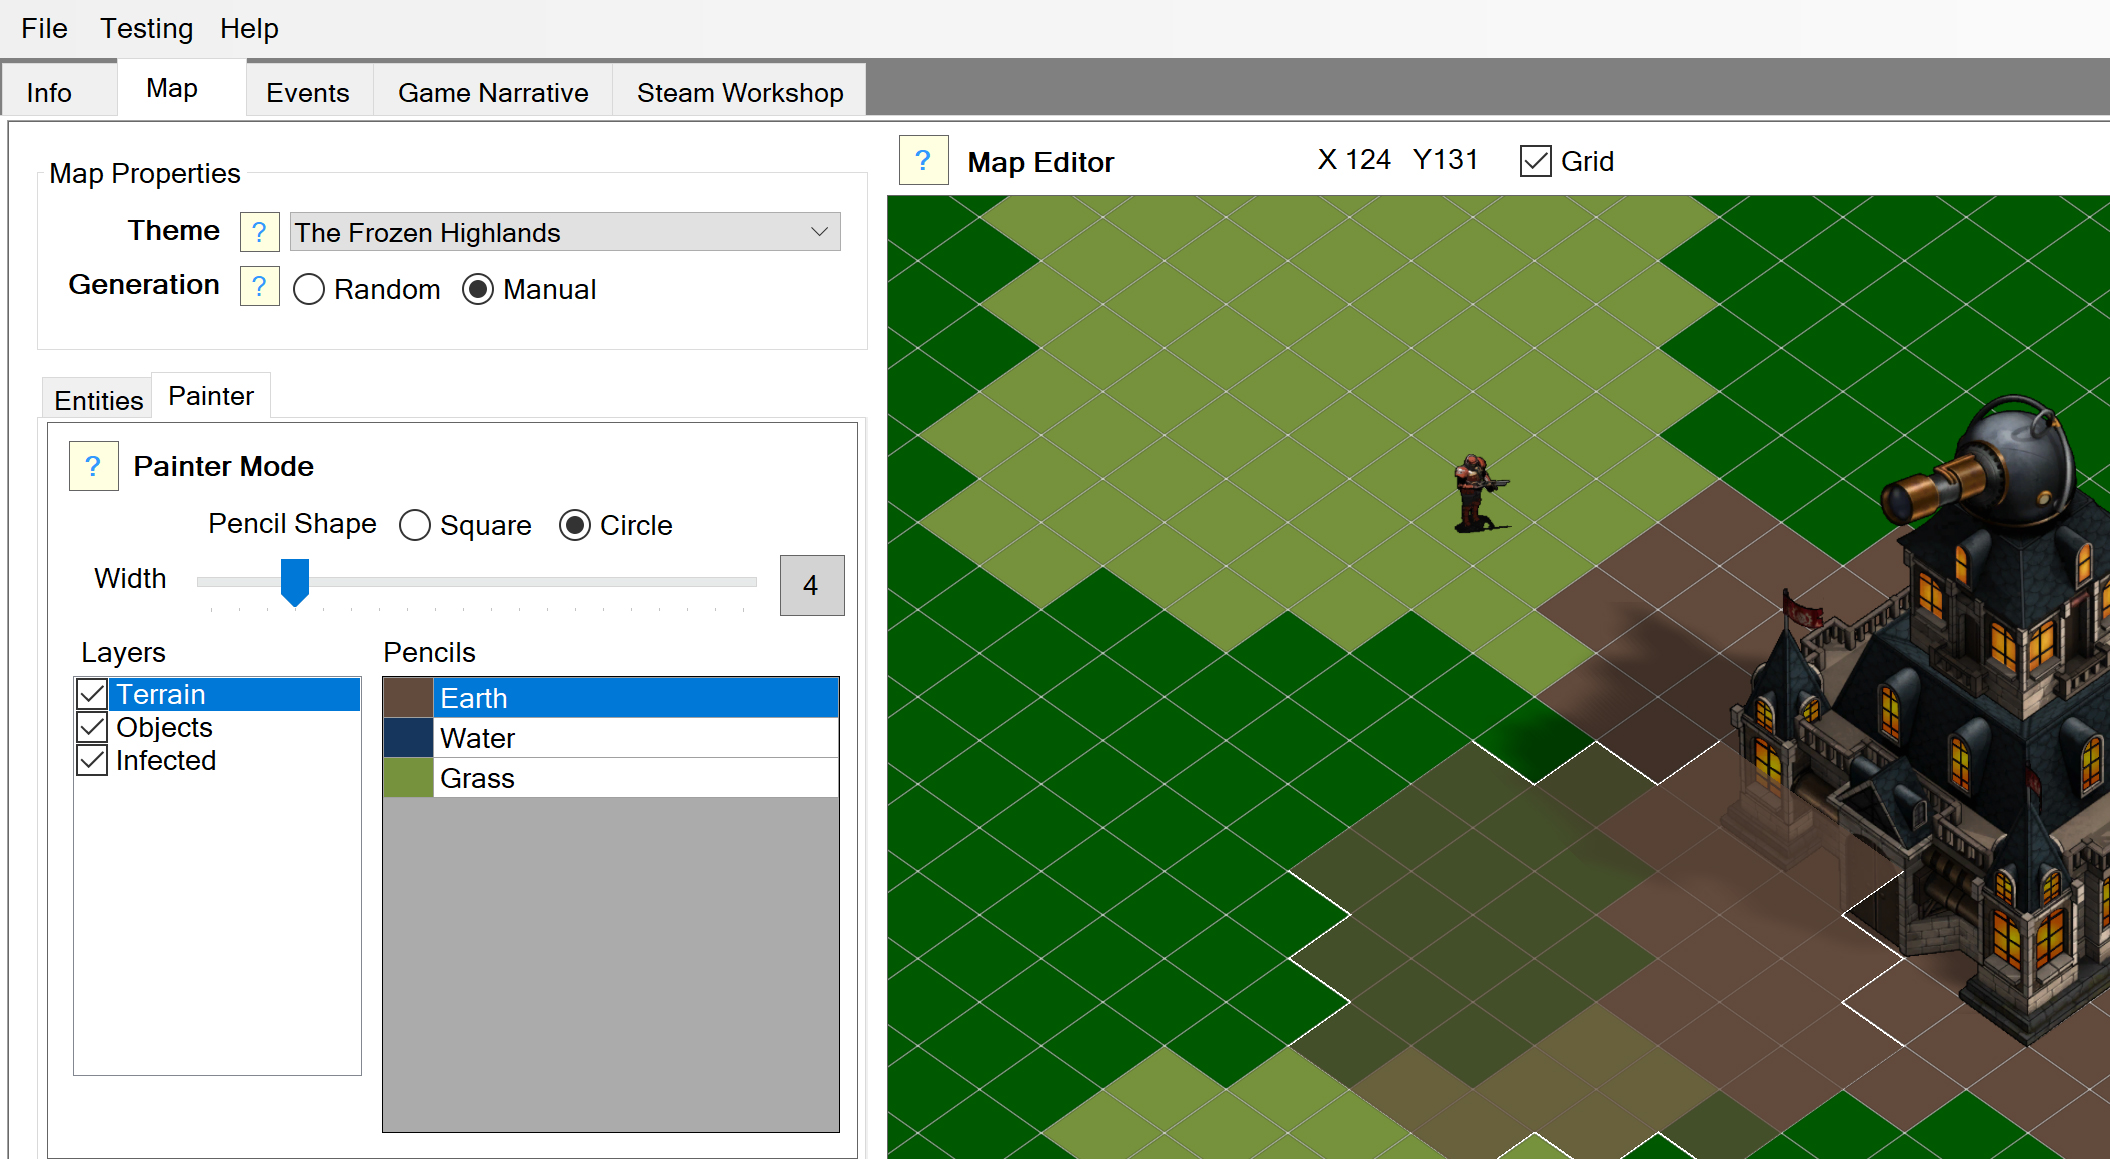
Task: Set pencil shape to Square
Action: click(x=415, y=525)
